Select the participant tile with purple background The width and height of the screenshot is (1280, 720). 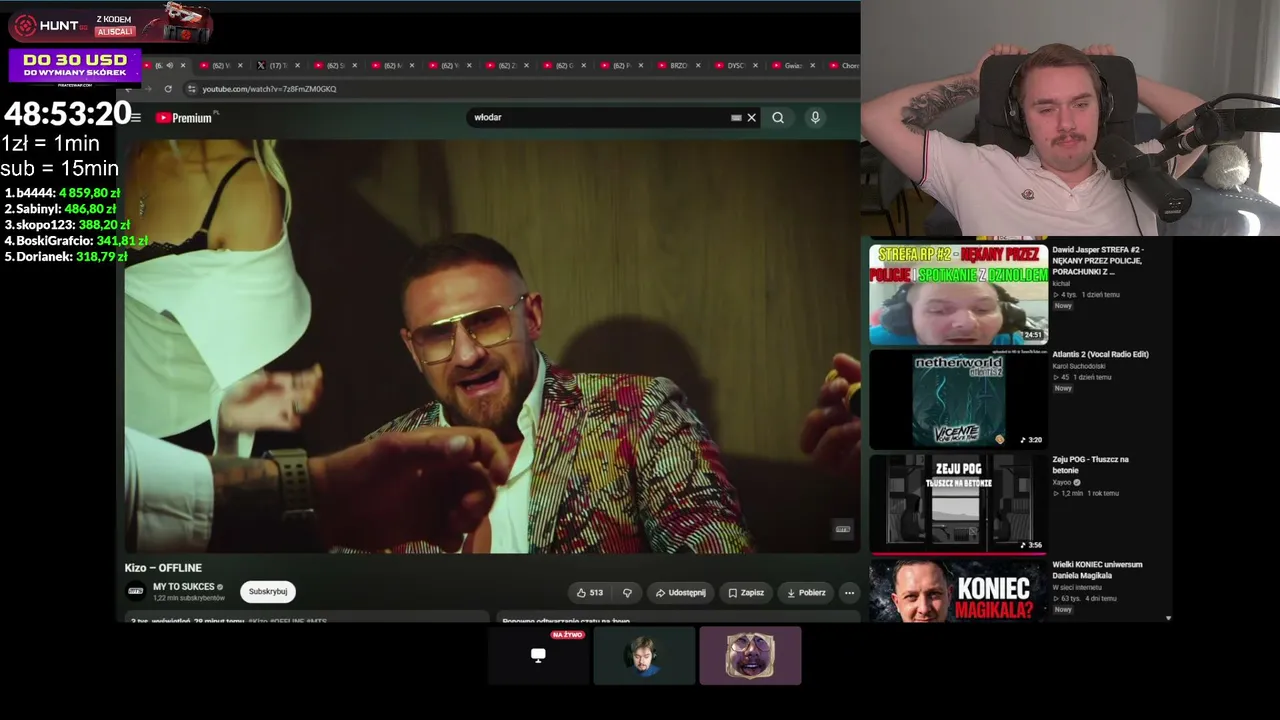coord(750,656)
